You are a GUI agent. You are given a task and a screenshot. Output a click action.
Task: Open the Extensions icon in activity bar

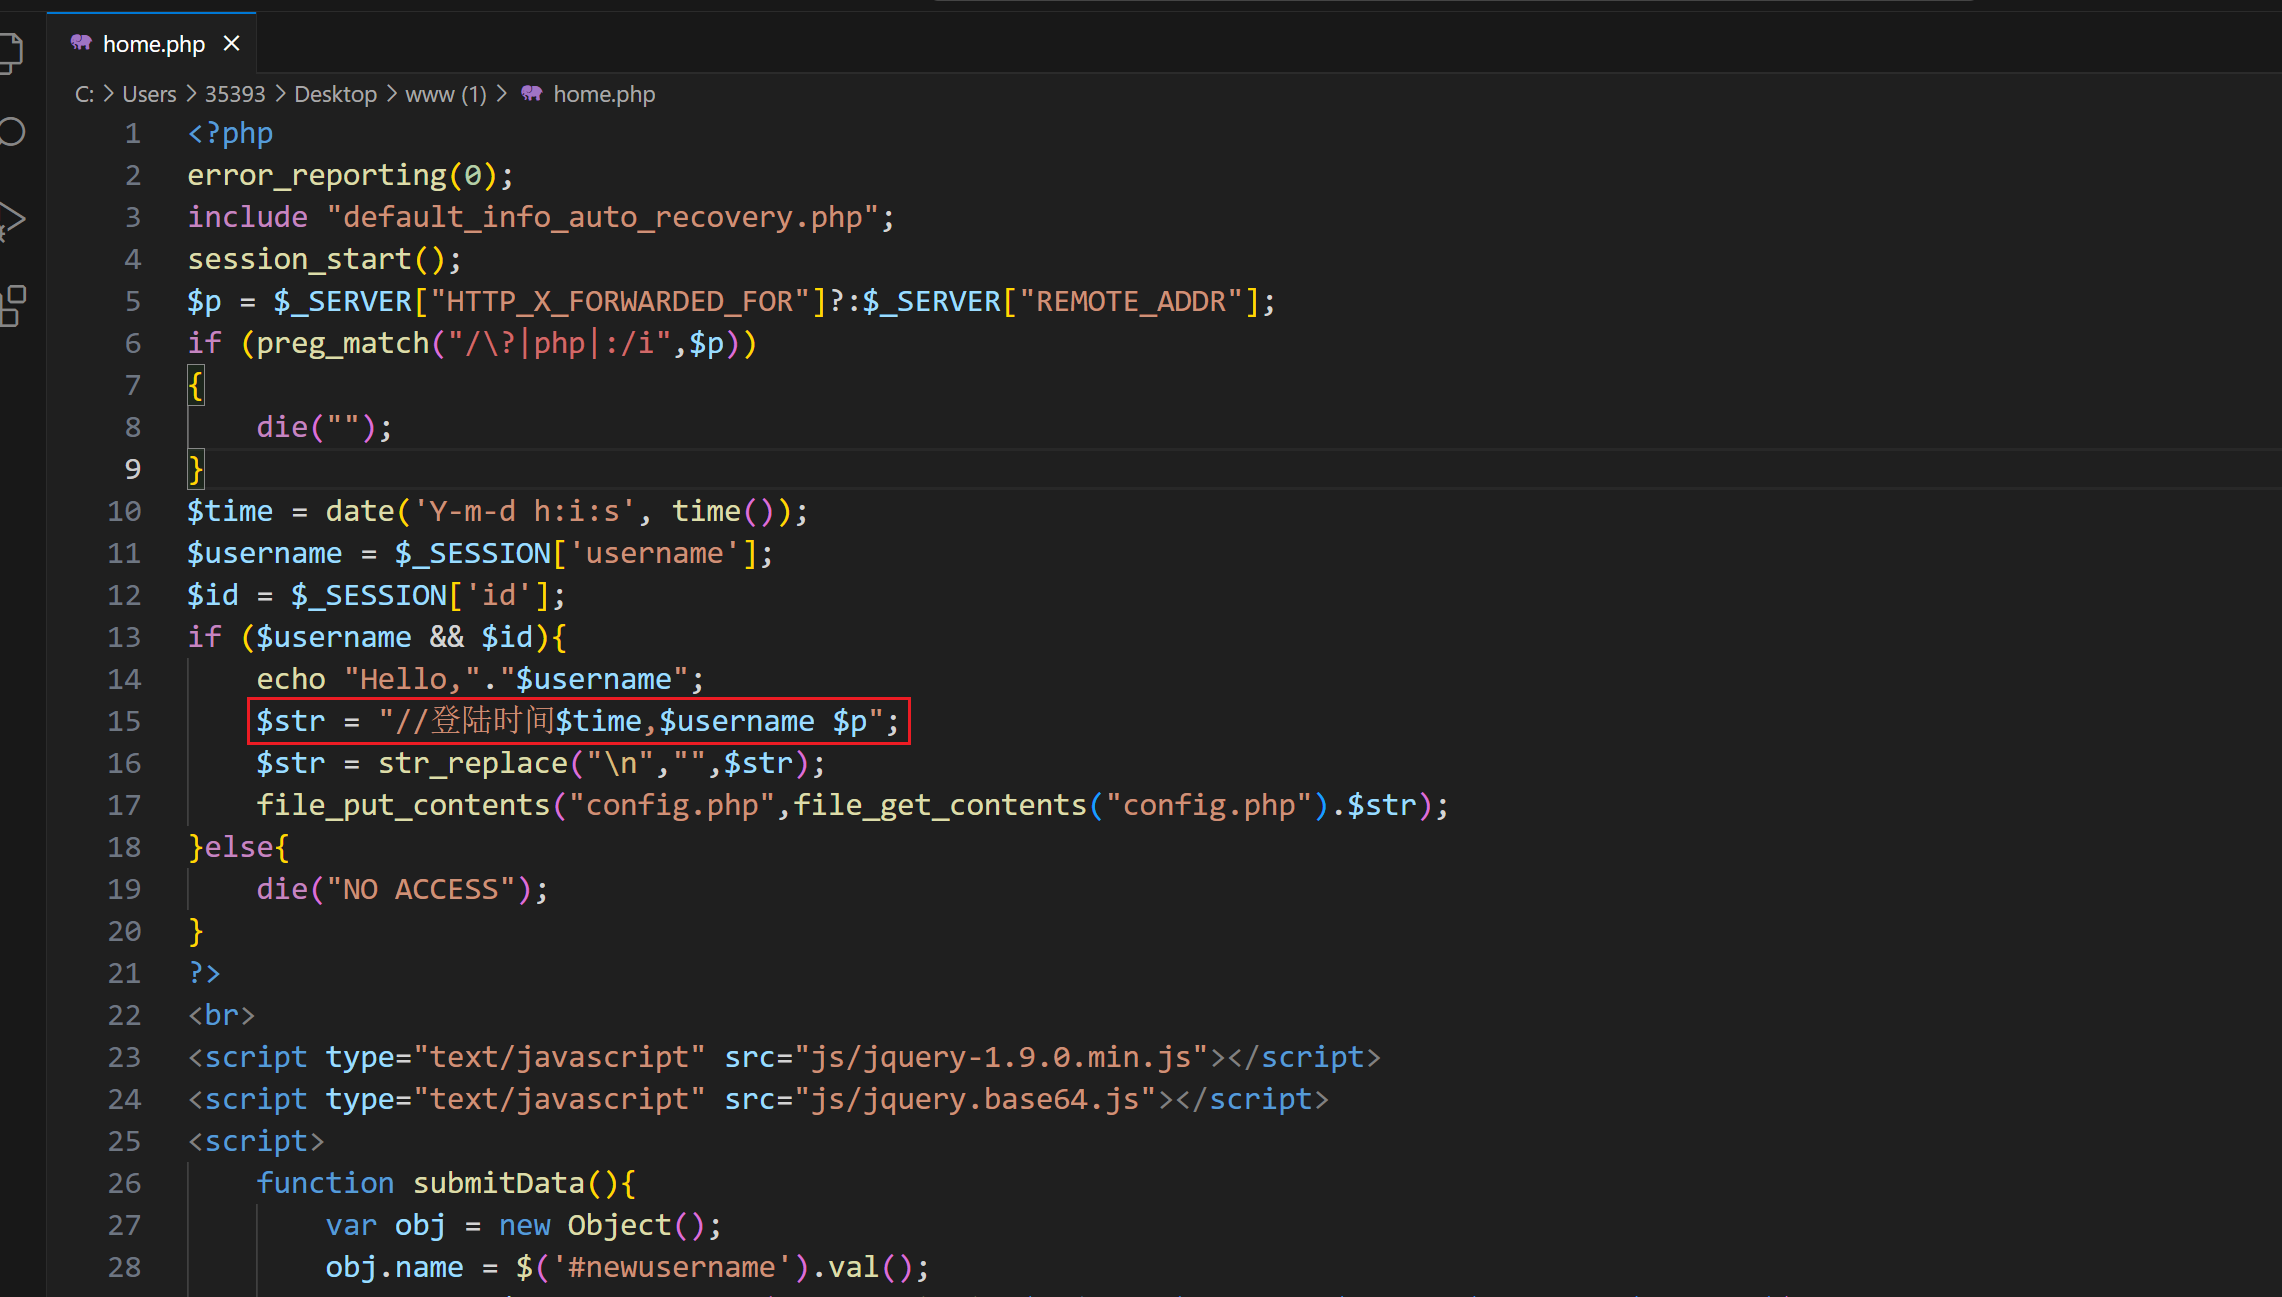click(12, 305)
